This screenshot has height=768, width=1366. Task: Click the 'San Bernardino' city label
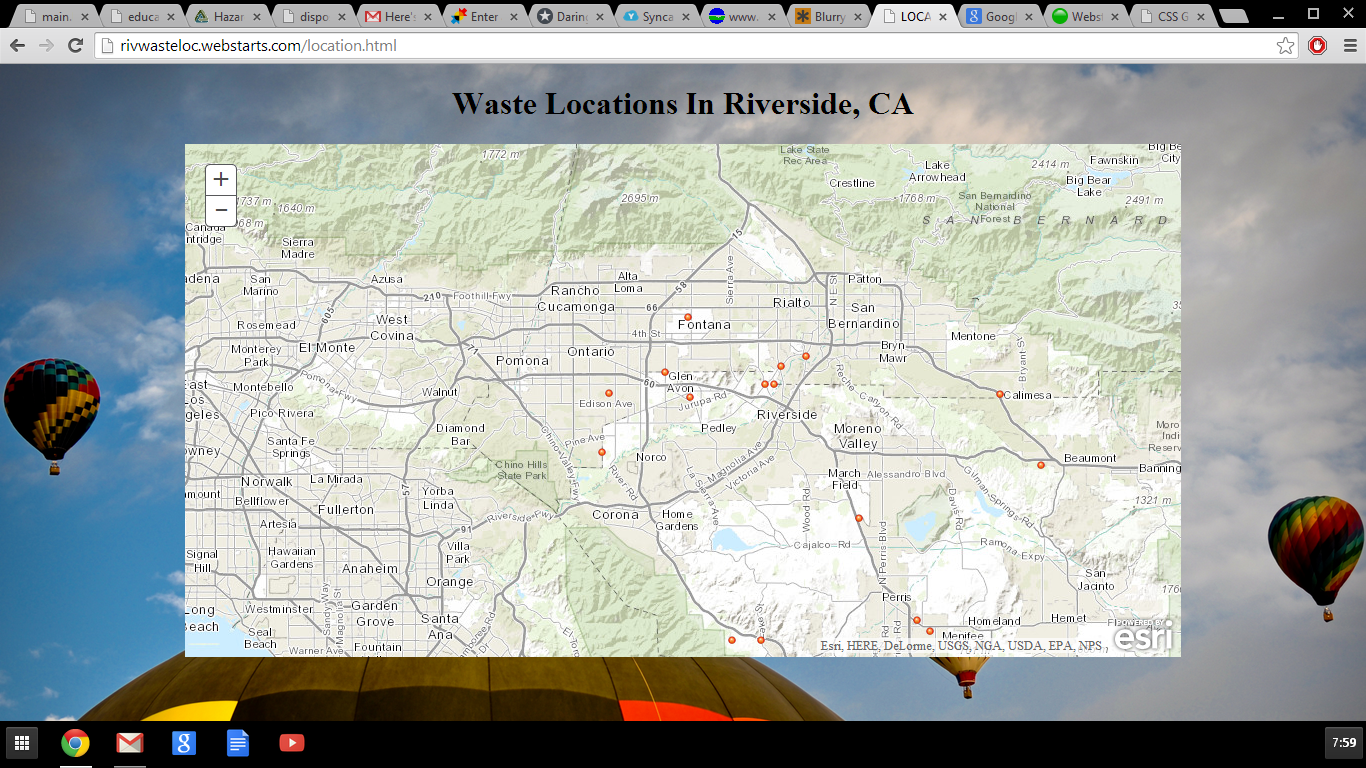[x=864, y=316]
